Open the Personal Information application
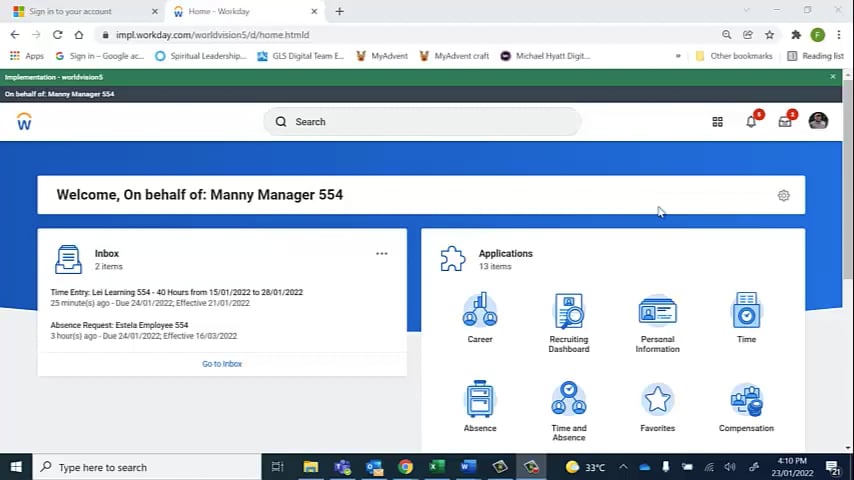Image resolution: width=854 pixels, height=480 pixels. point(657,323)
